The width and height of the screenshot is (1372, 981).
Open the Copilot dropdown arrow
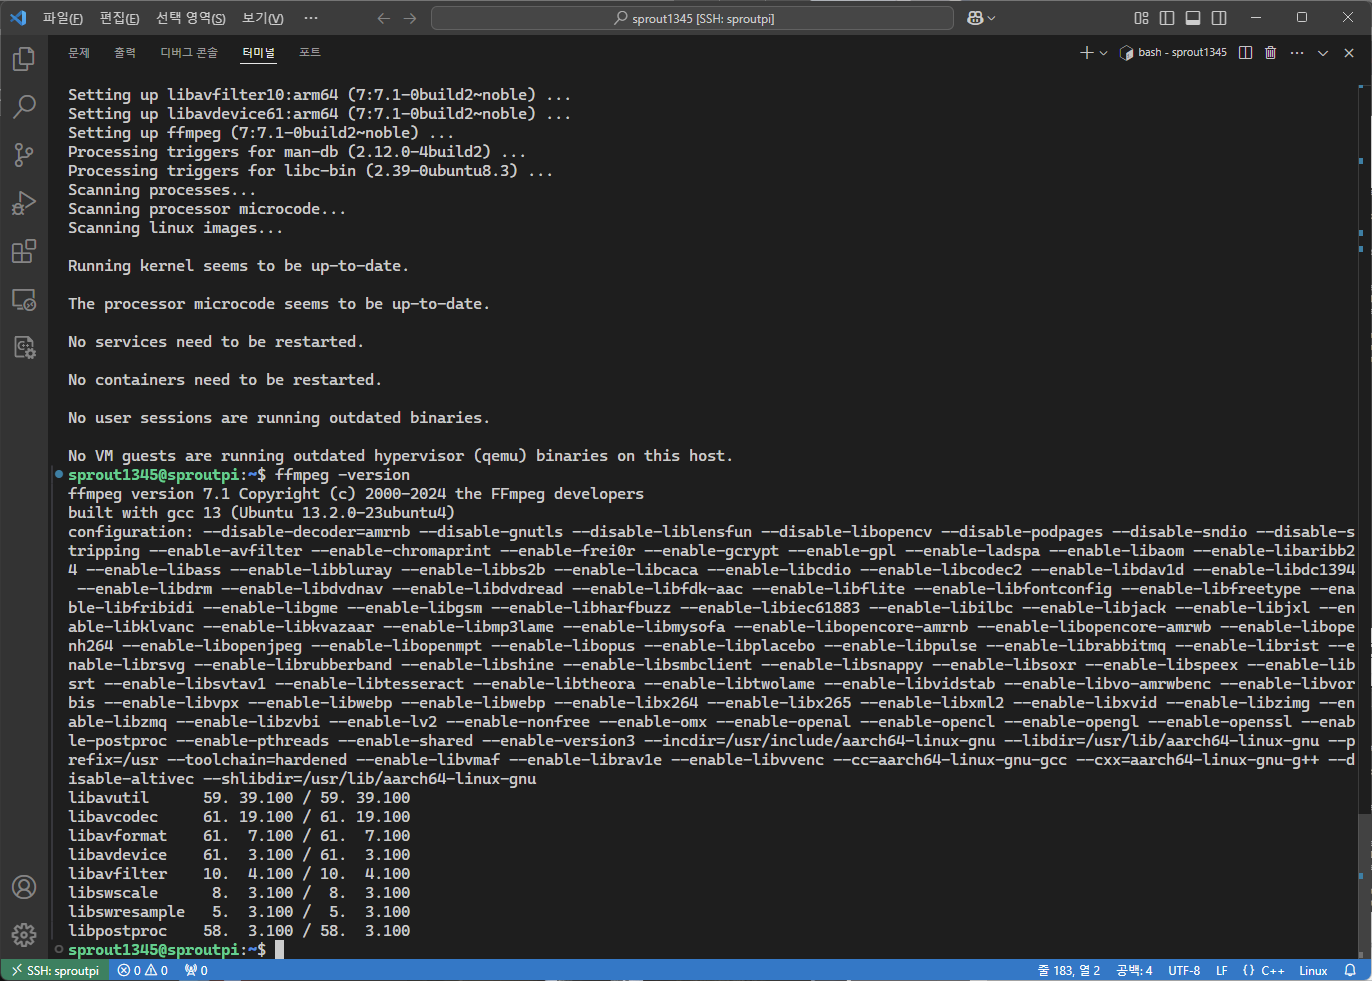[992, 18]
